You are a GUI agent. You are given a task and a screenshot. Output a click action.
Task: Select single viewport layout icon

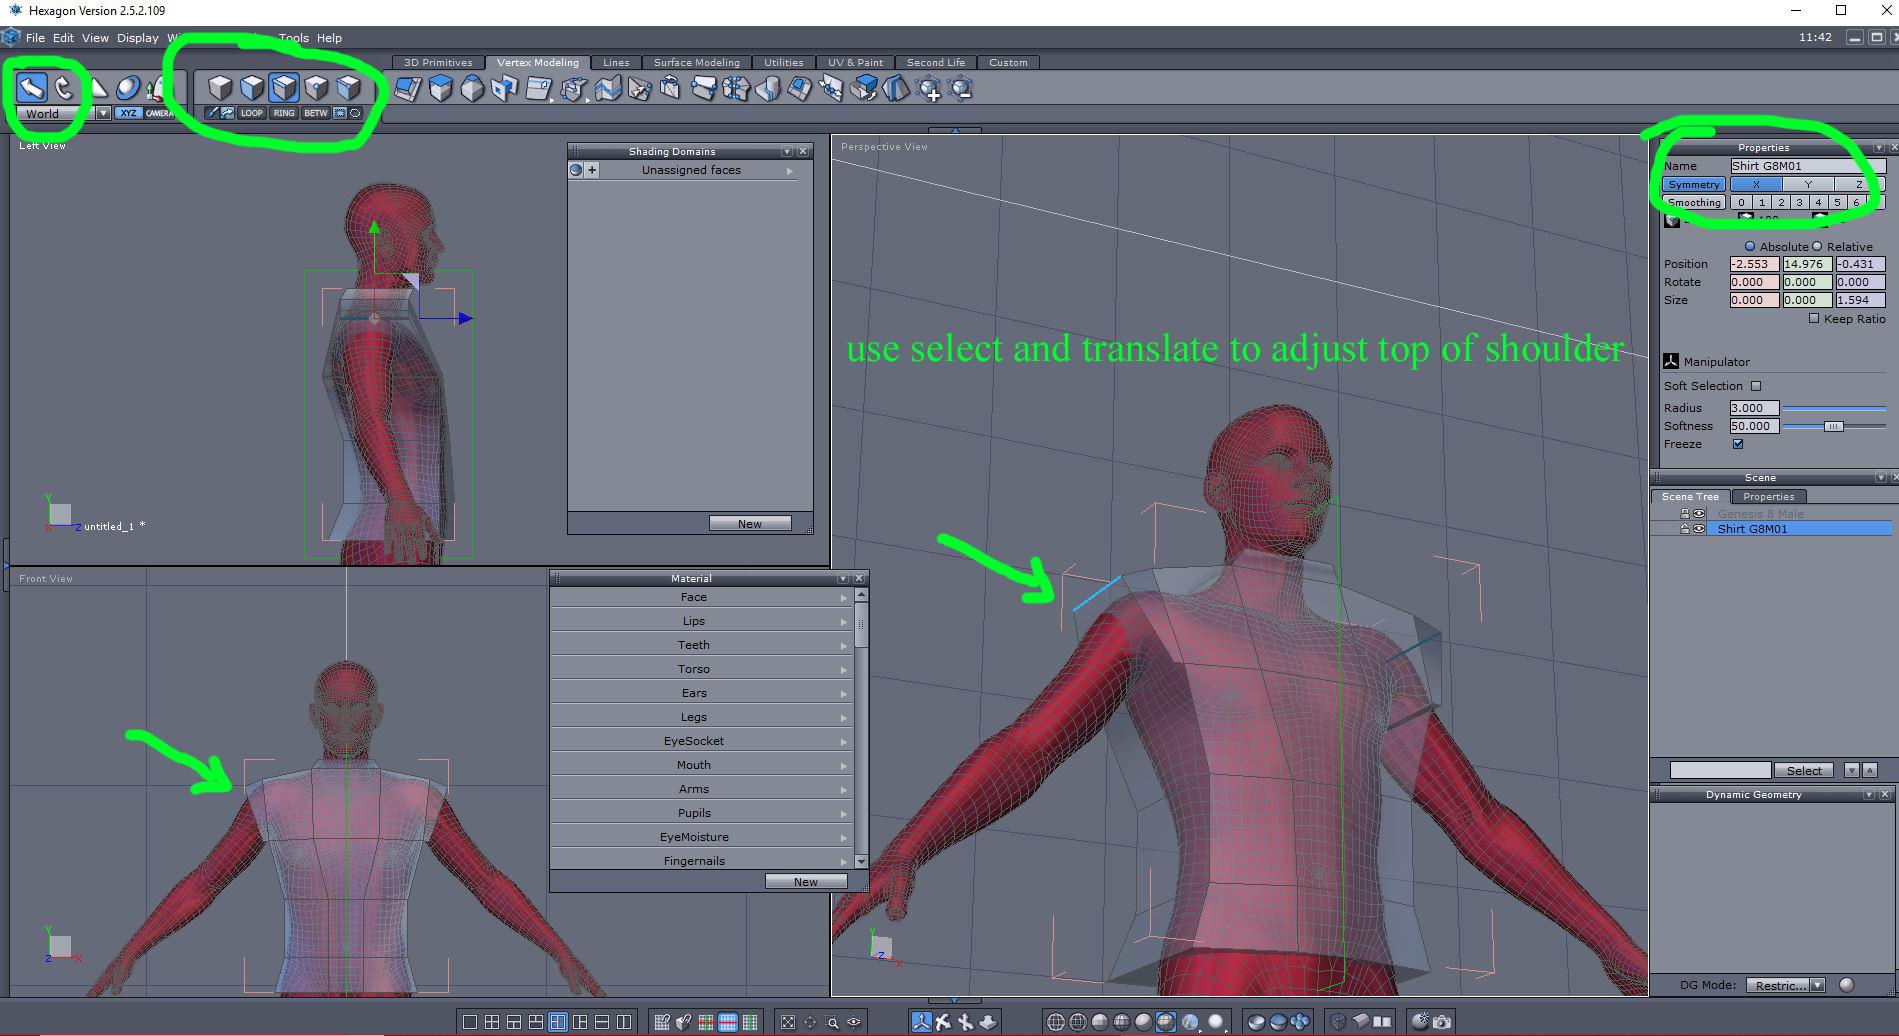(469, 1022)
